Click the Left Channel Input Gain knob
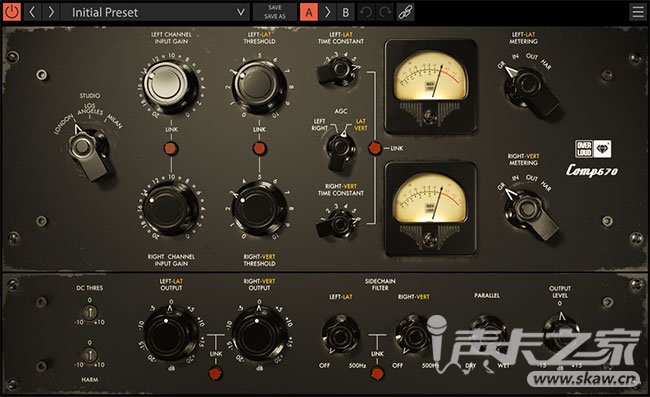The height and width of the screenshot is (397, 650). point(171,87)
